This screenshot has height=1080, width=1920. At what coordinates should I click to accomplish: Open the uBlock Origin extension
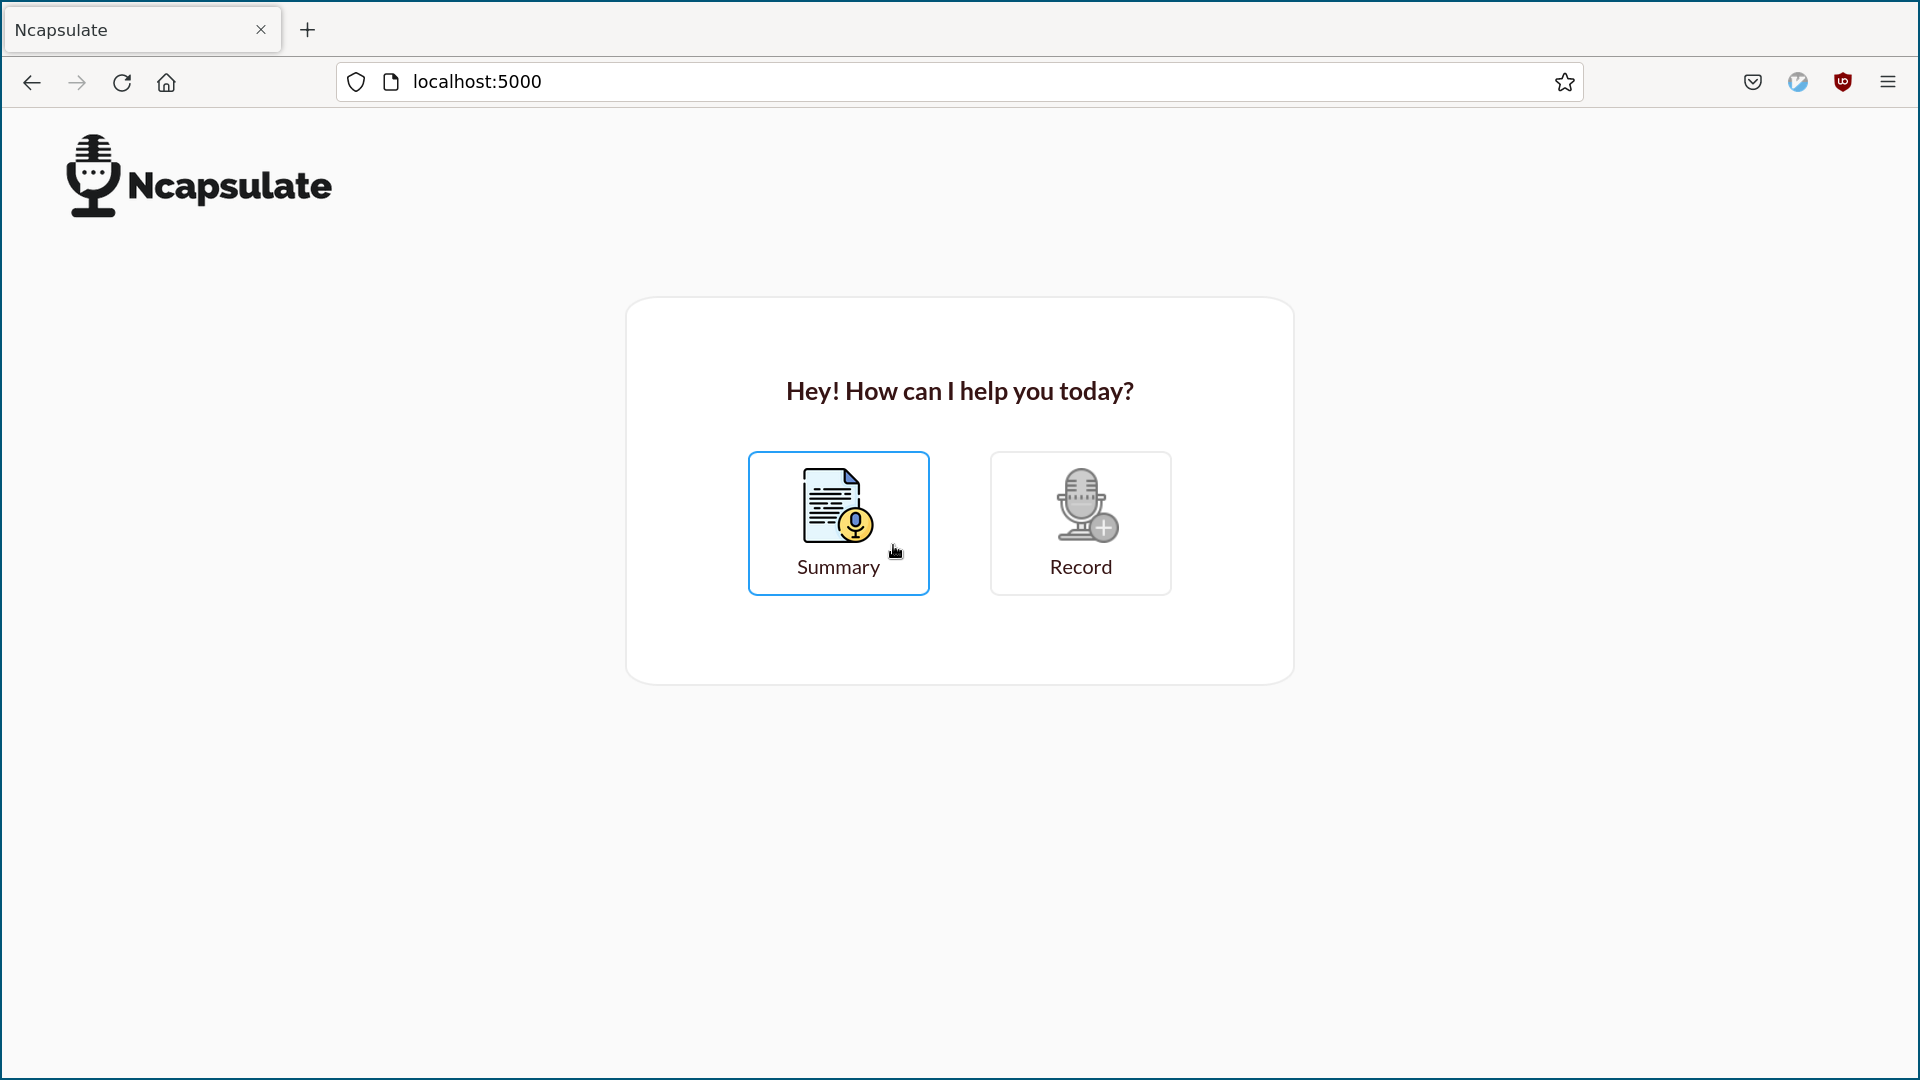1843,82
